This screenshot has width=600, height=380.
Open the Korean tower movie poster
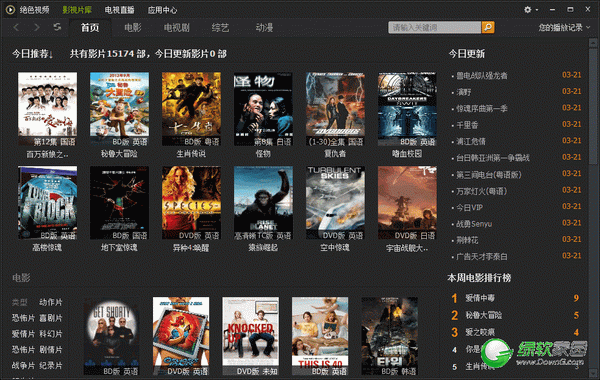390,336
